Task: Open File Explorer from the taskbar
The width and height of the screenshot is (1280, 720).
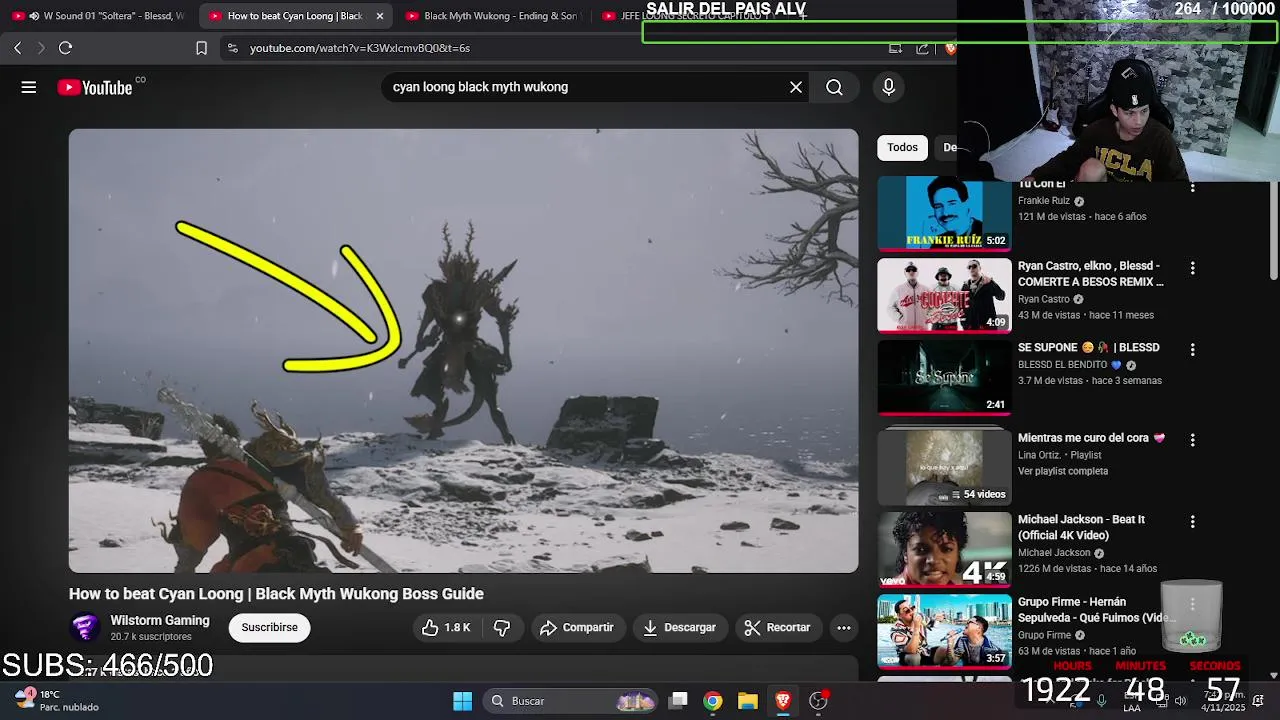Action: pyautogui.click(x=747, y=701)
